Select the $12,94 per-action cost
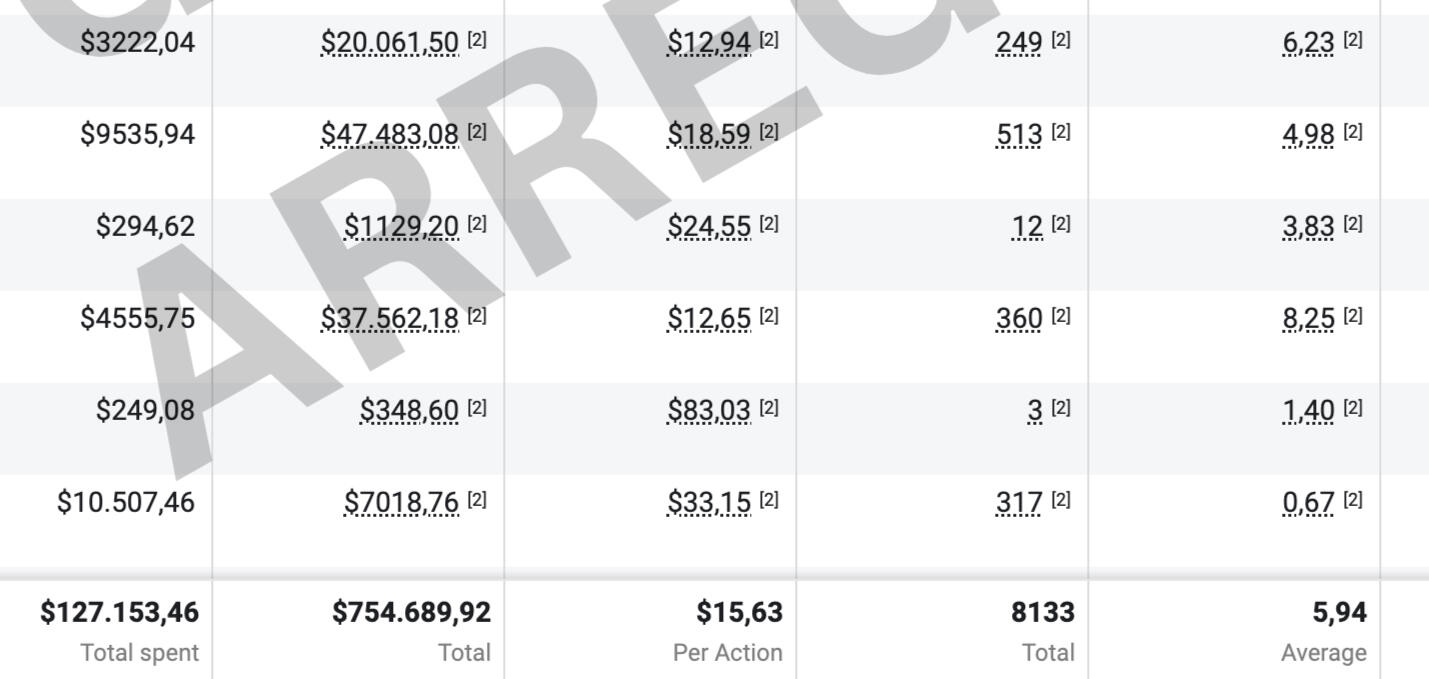The width and height of the screenshot is (1429, 679). (x=709, y=42)
